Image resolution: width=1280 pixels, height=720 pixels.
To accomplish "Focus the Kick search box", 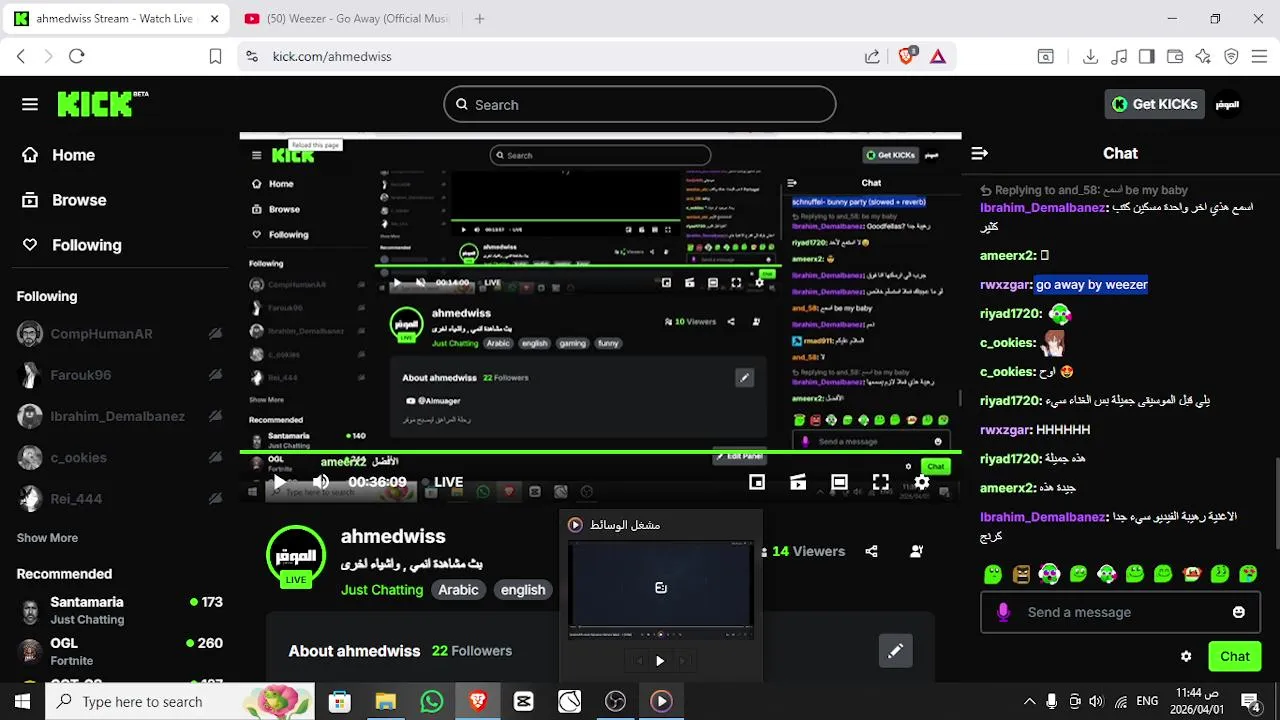I will click(640, 104).
